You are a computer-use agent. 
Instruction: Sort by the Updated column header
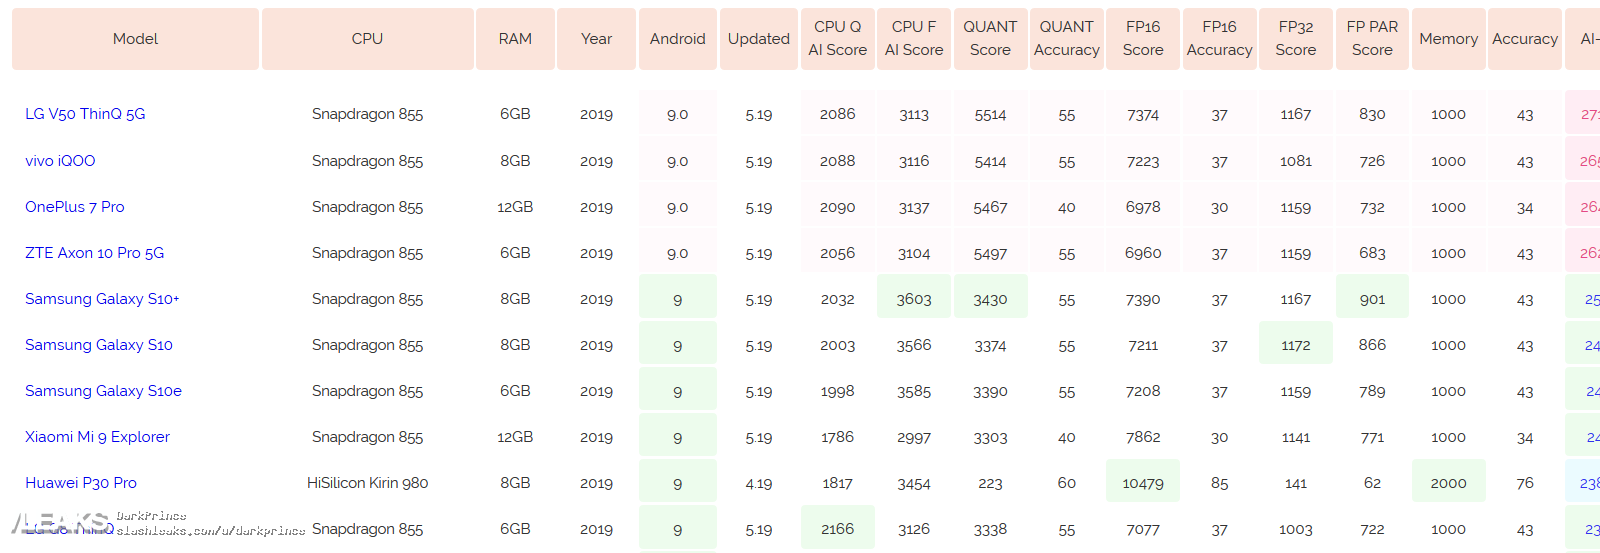tap(759, 39)
